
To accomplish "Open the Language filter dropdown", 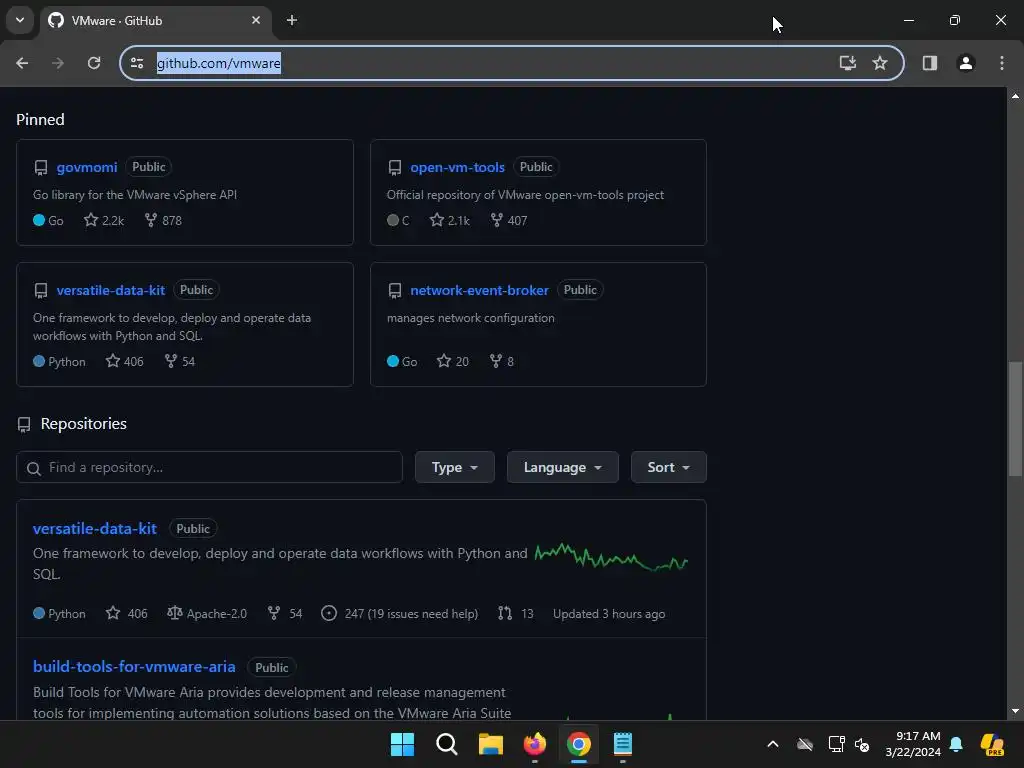I will (x=562, y=468).
